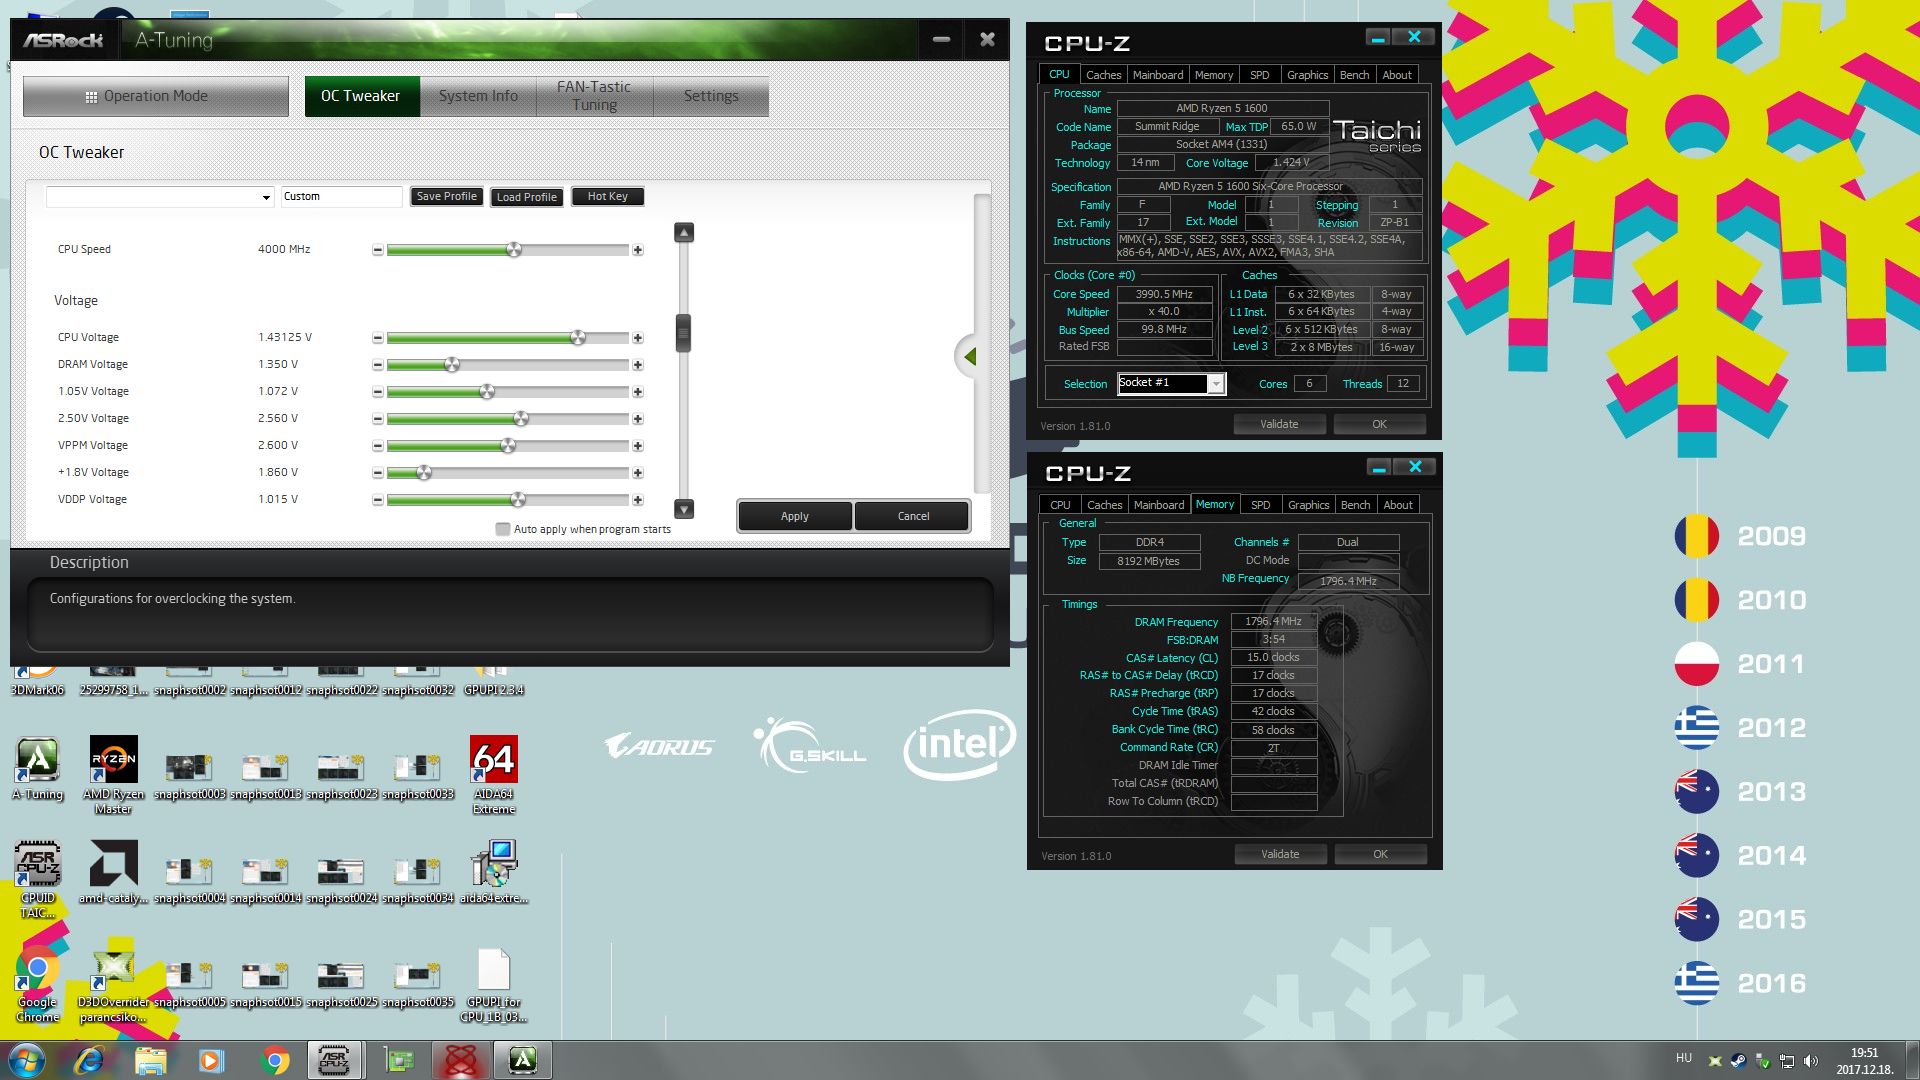Expand the Socket #1 selection dropdown

[x=1216, y=384]
